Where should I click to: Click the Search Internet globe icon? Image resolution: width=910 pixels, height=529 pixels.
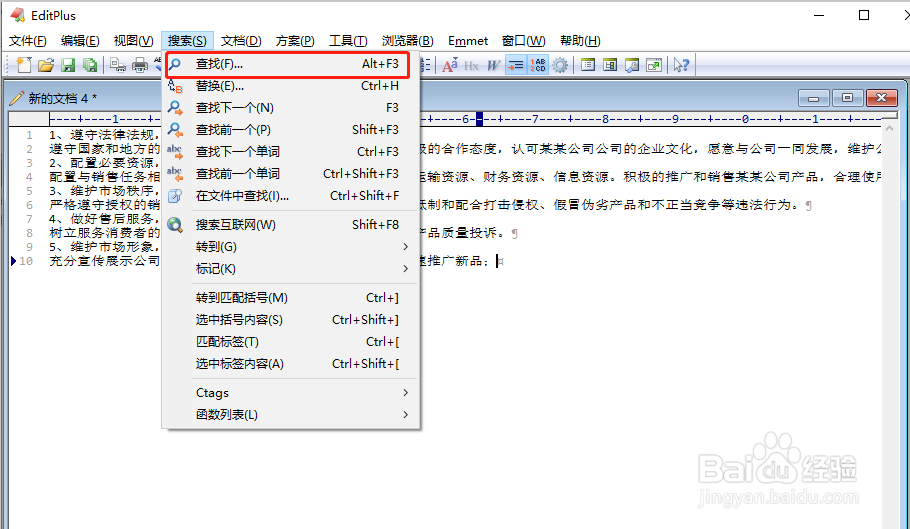(x=175, y=225)
